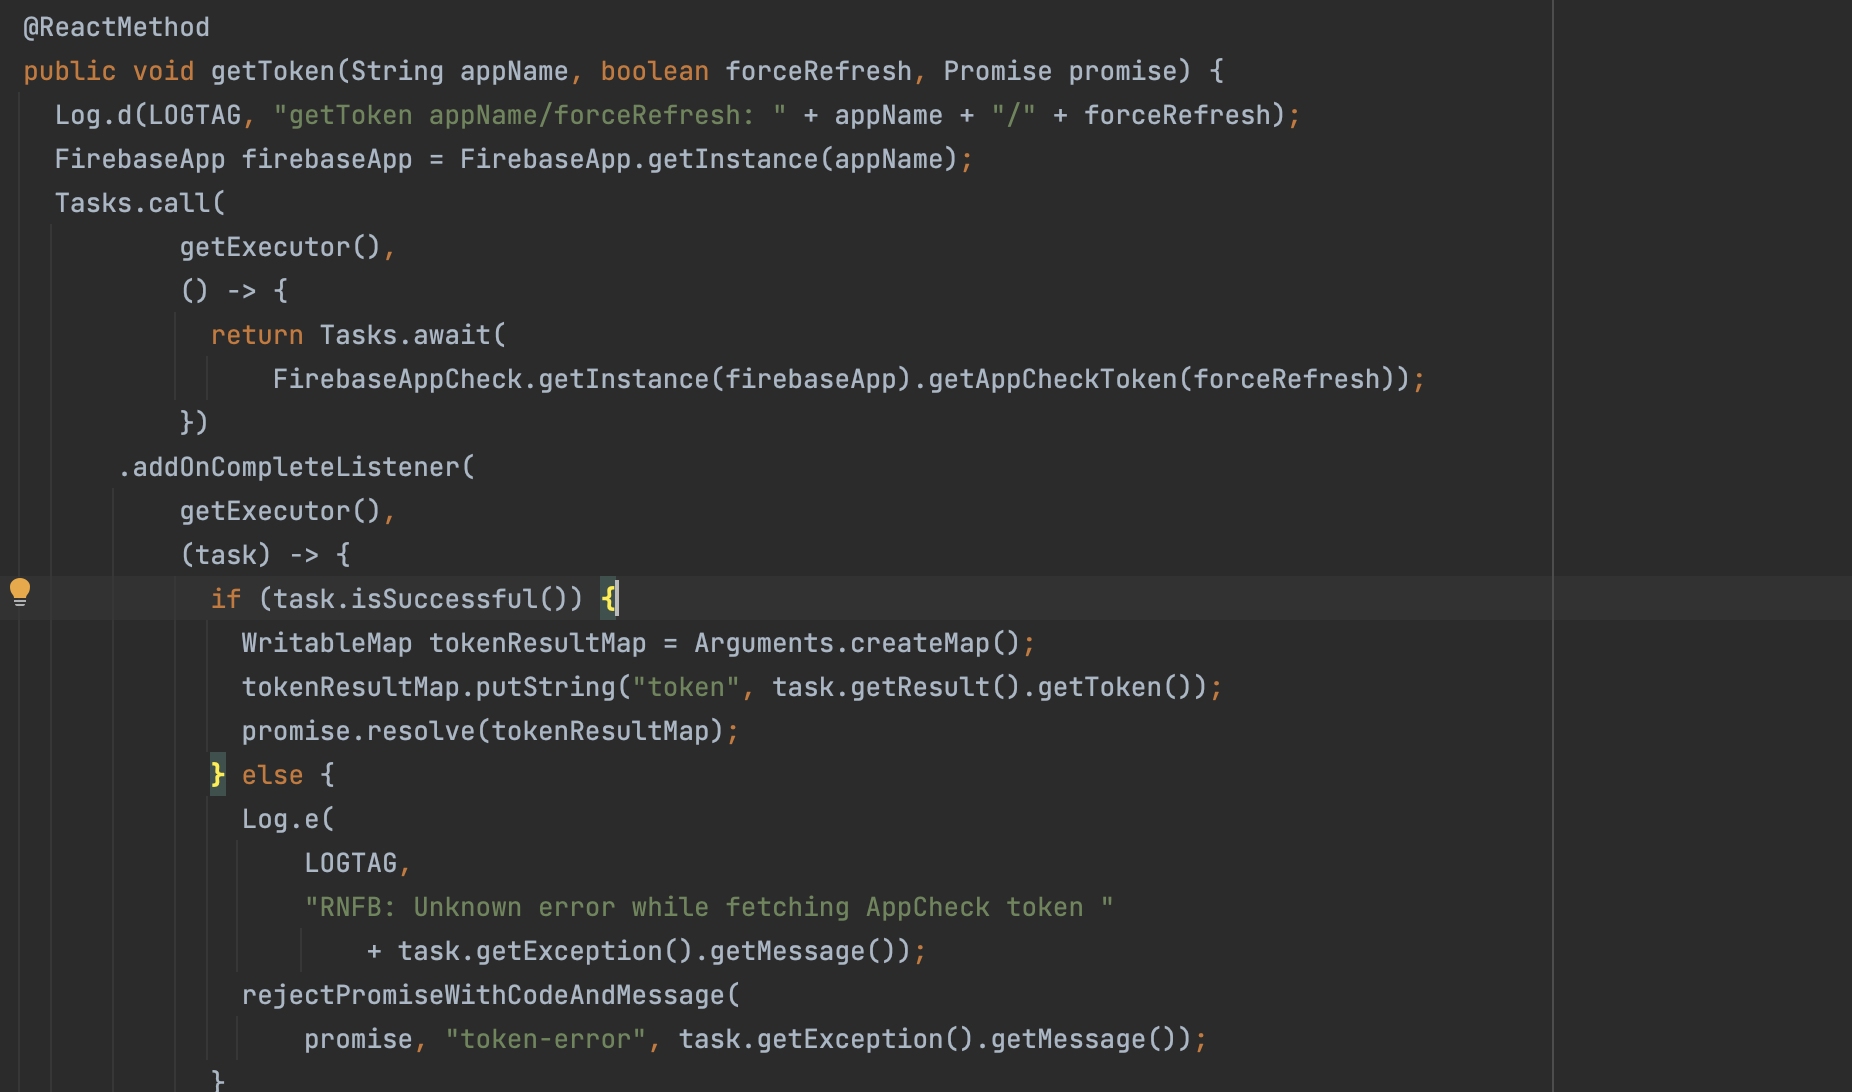The height and width of the screenshot is (1092, 1852).
Task: Click highlighted opening brace after isSuccessful()
Action: click(609, 599)
